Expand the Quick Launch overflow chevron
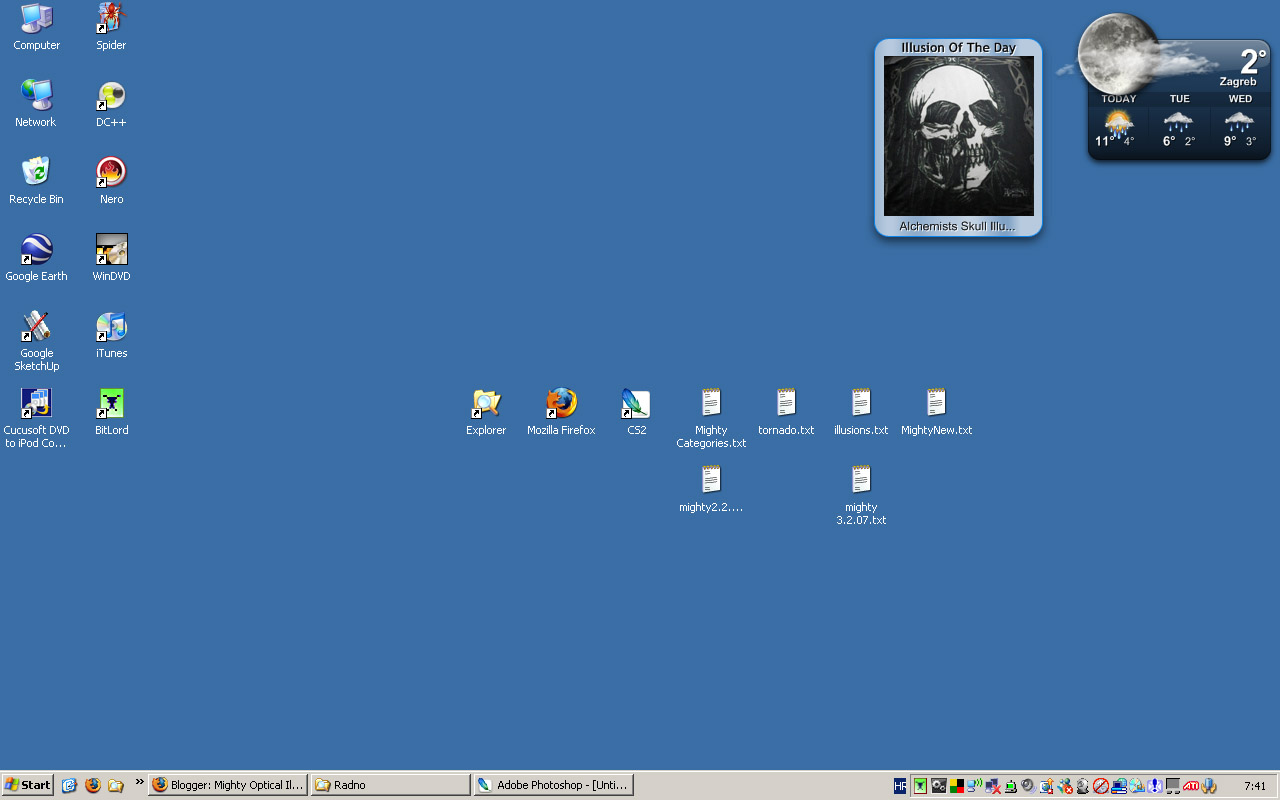The height and width of the screenshot is (800, 1280). pyautogui.click(x=140, y=782)
